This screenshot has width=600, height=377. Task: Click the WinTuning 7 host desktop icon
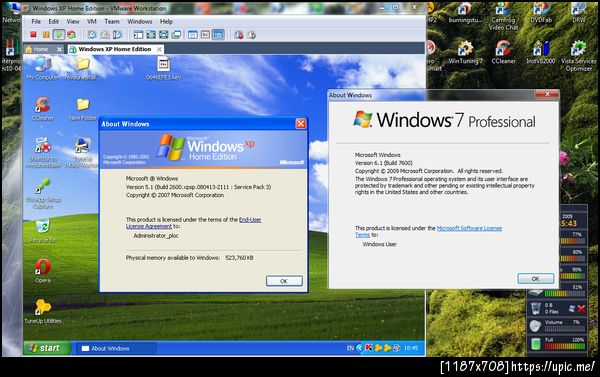coord(465,53)
